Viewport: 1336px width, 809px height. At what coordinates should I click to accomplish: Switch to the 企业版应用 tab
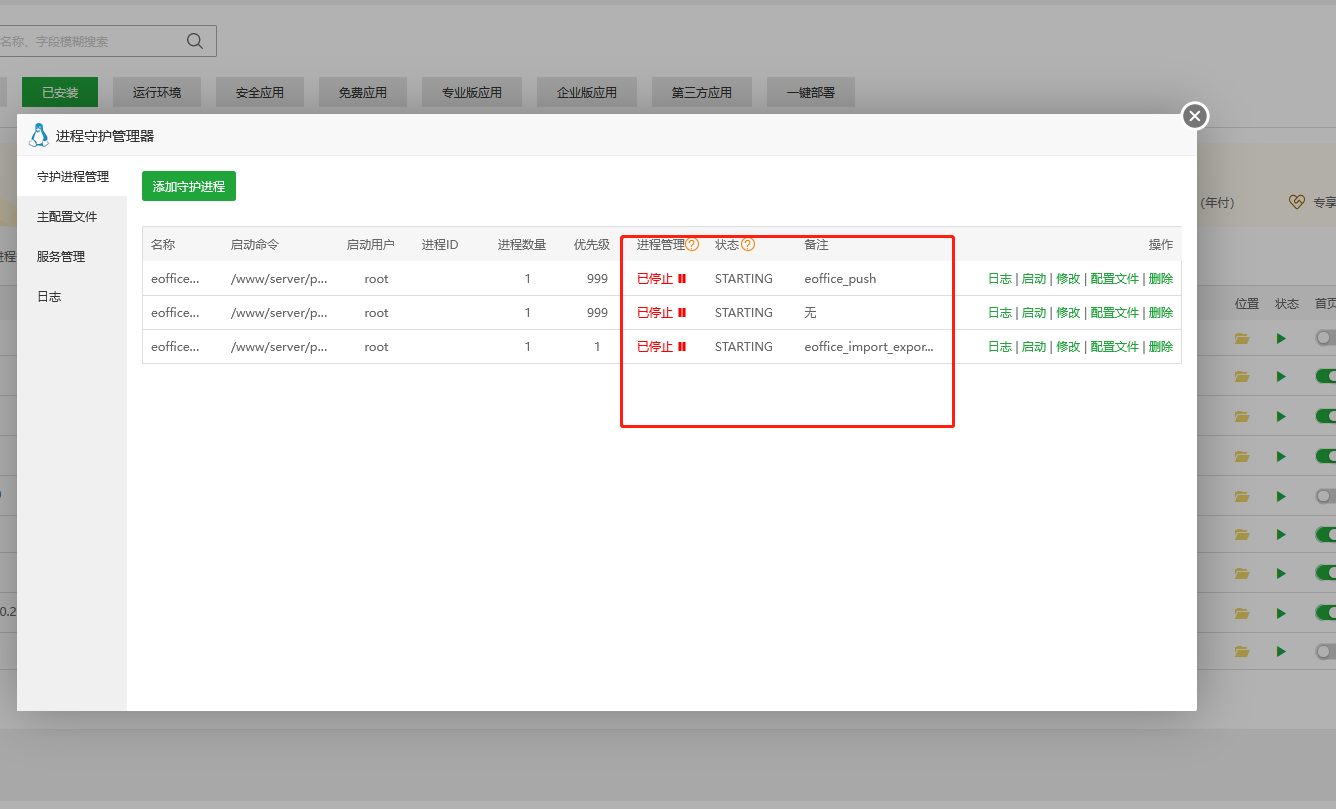pyautogui.click(x=587, y=92)
